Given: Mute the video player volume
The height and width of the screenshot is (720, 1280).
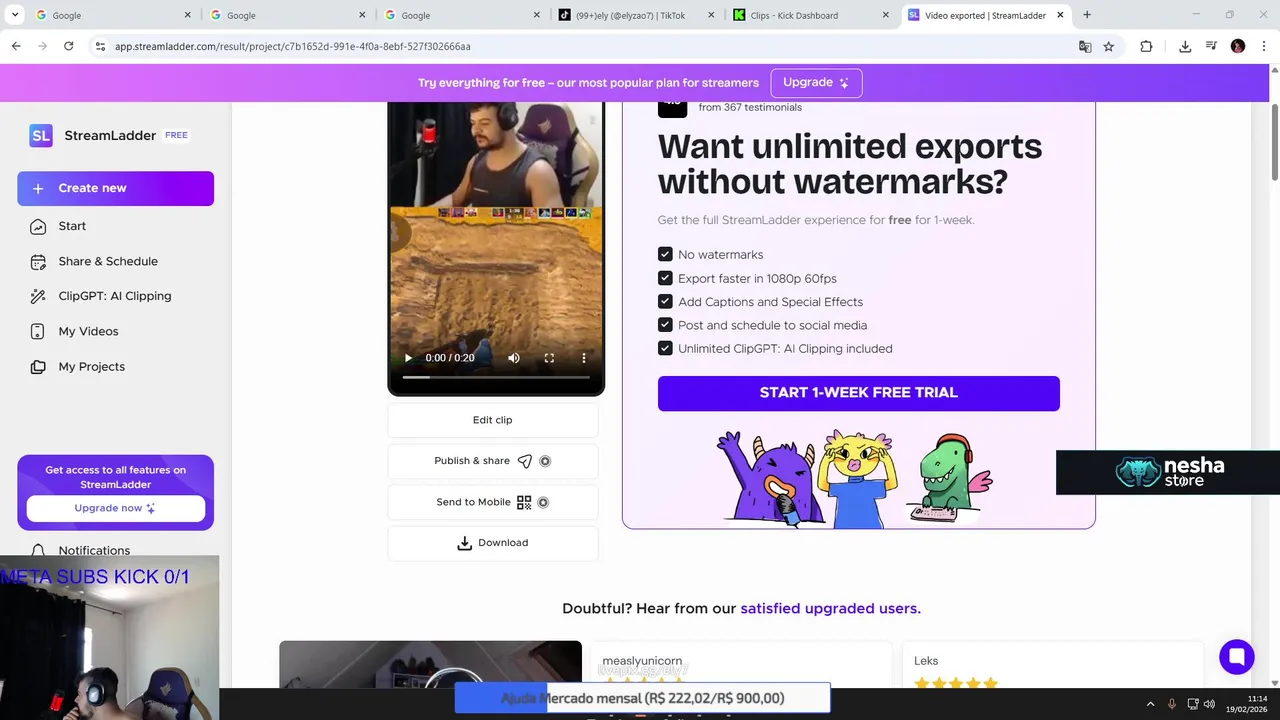Looking at the screenshot, I should pos(514,358).
